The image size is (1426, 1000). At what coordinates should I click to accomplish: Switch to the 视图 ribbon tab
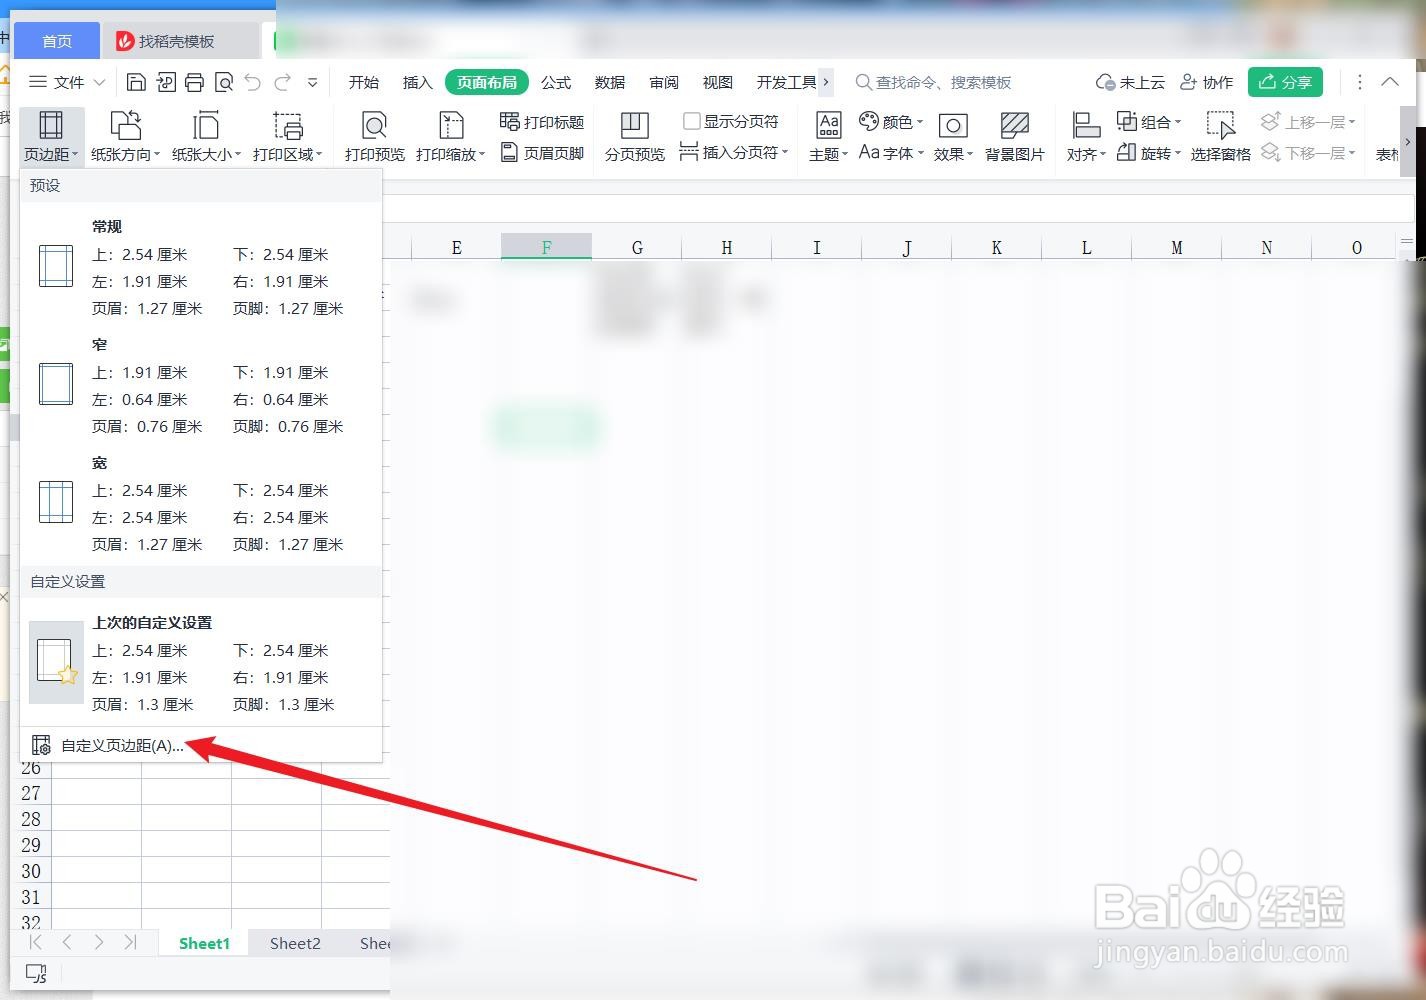718,82
